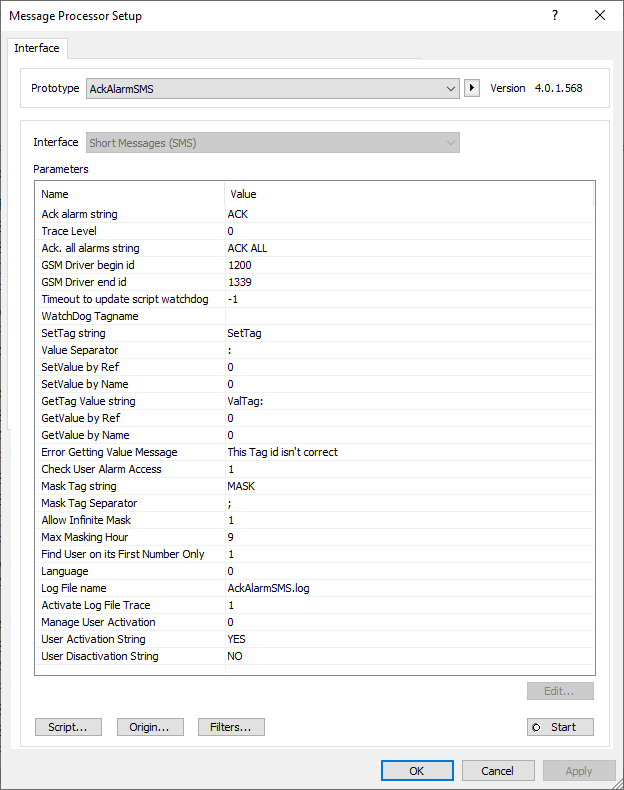Open the Filters... dialog
Screen dimensions: 624x790
click(231, 727)
